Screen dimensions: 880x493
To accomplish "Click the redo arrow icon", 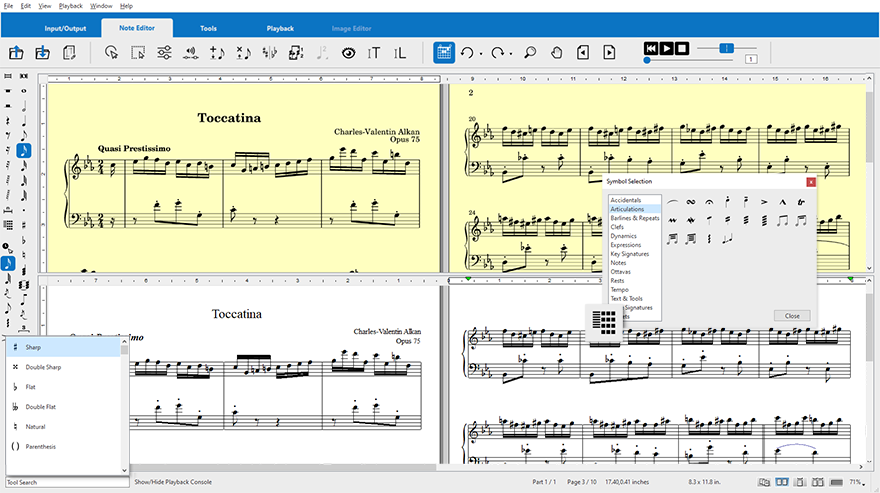I will 498,53.
